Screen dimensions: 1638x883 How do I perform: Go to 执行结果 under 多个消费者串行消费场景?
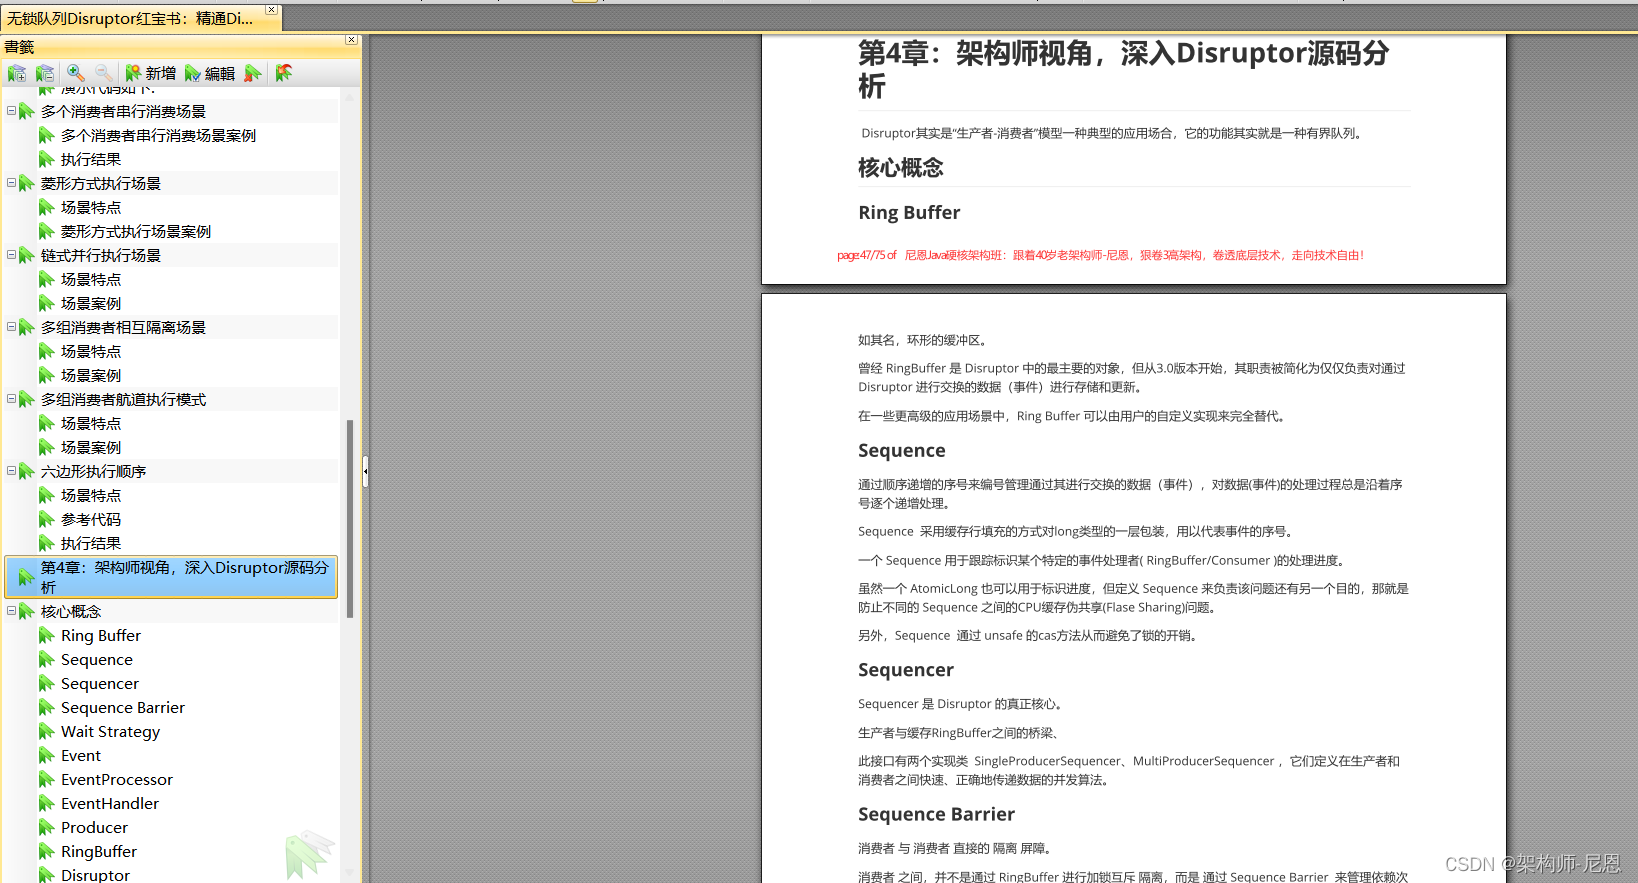click(x=91, y=159)
